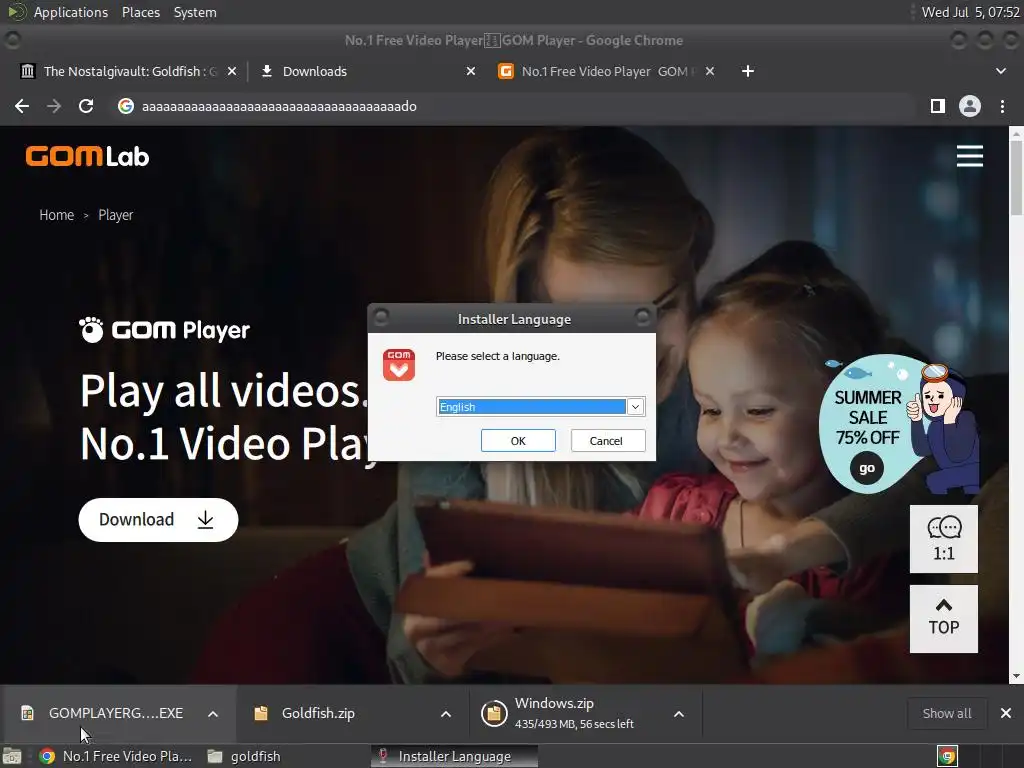Click the Chrome tray icon in bottom panel
The height and width of the screenshot is (768, 1024).
(x=947, y=756)
